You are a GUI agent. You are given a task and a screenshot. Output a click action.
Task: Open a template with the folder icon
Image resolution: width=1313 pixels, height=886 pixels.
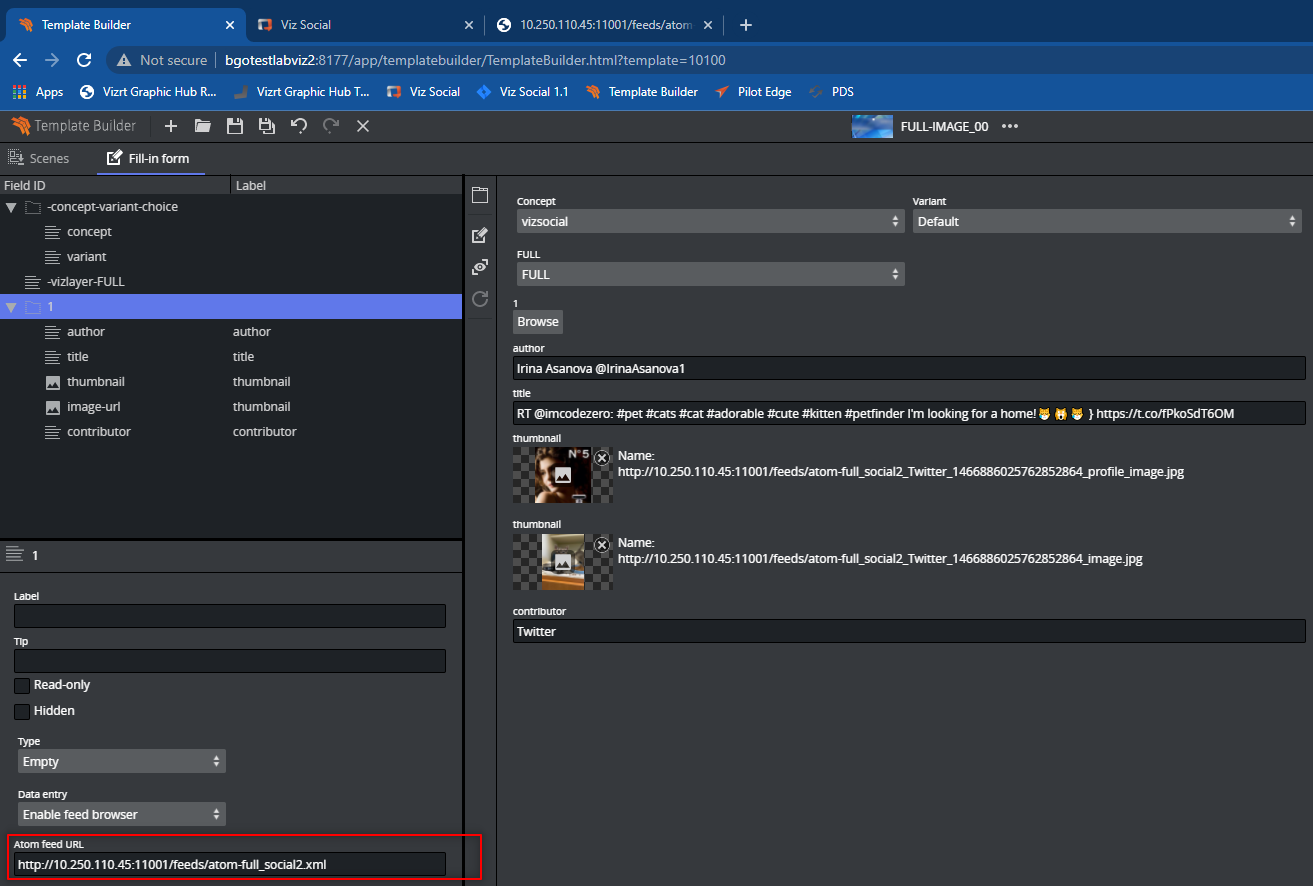[203, 126]
